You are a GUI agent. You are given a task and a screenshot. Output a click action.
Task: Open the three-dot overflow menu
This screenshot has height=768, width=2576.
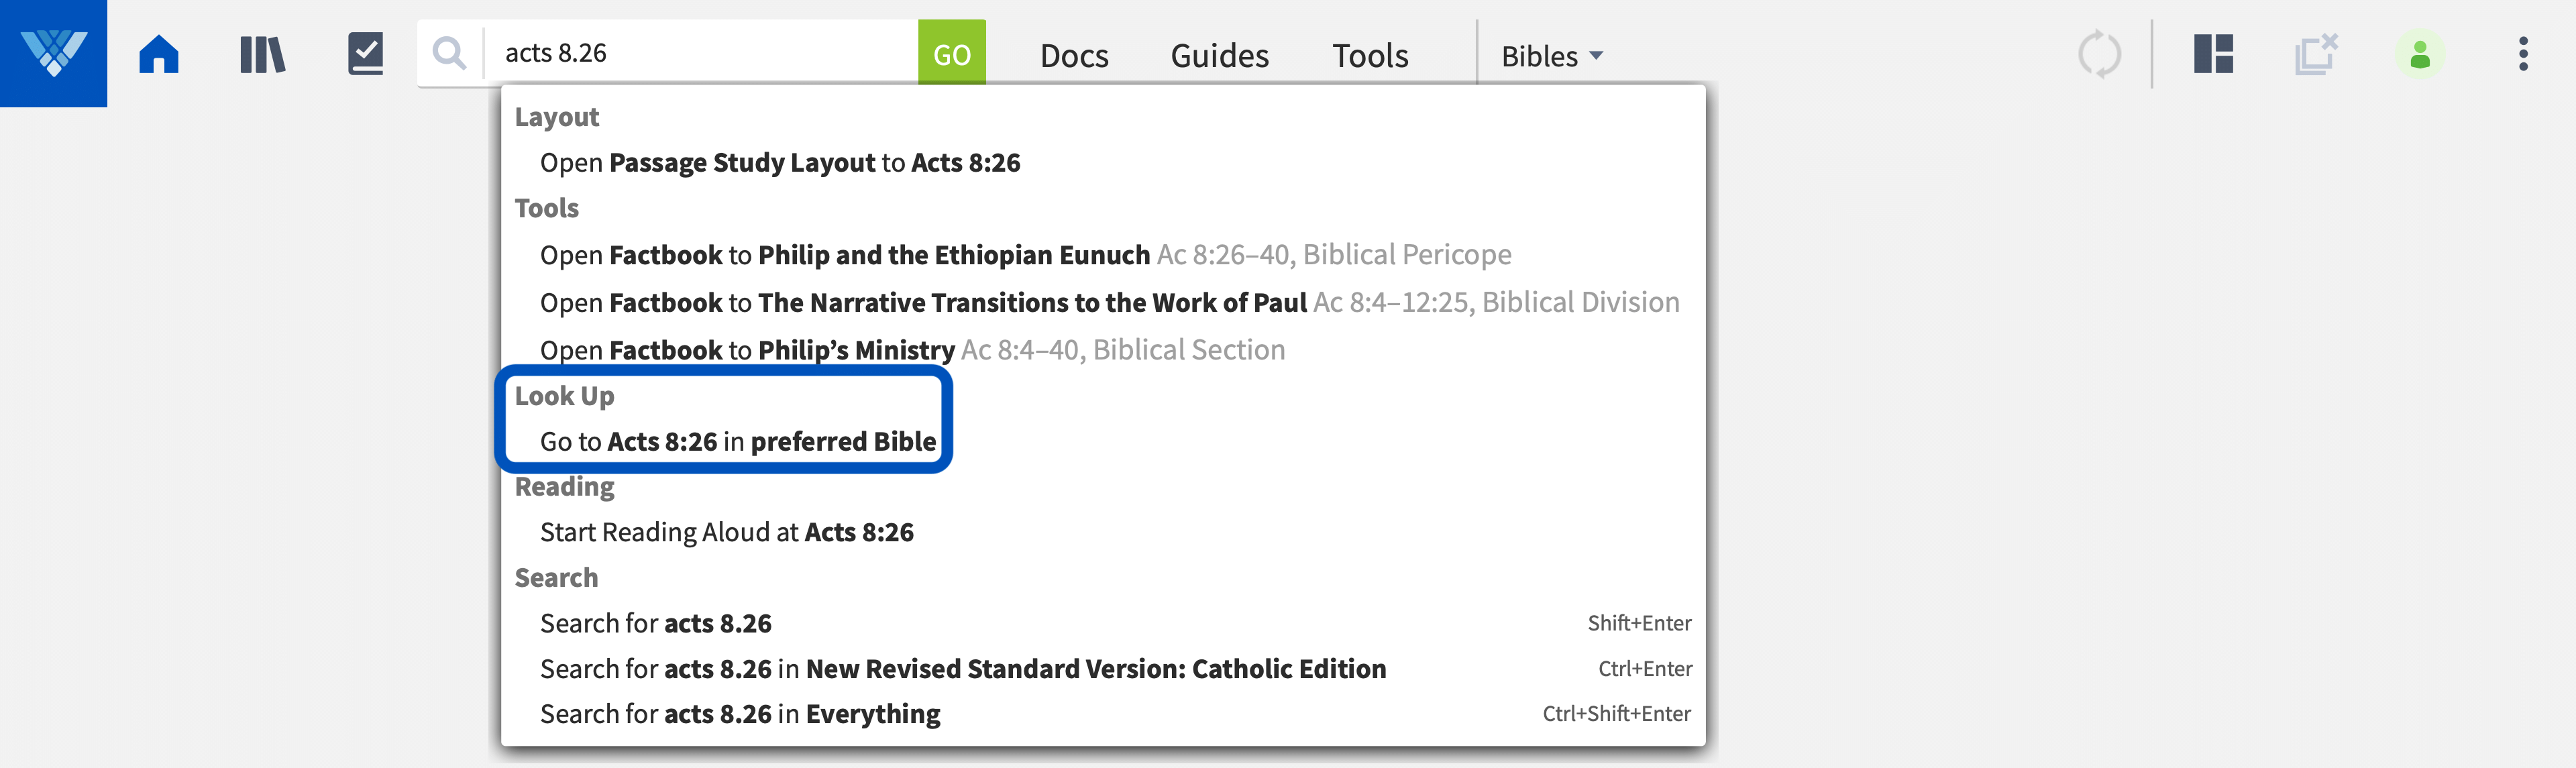[x=2523, y=54]
